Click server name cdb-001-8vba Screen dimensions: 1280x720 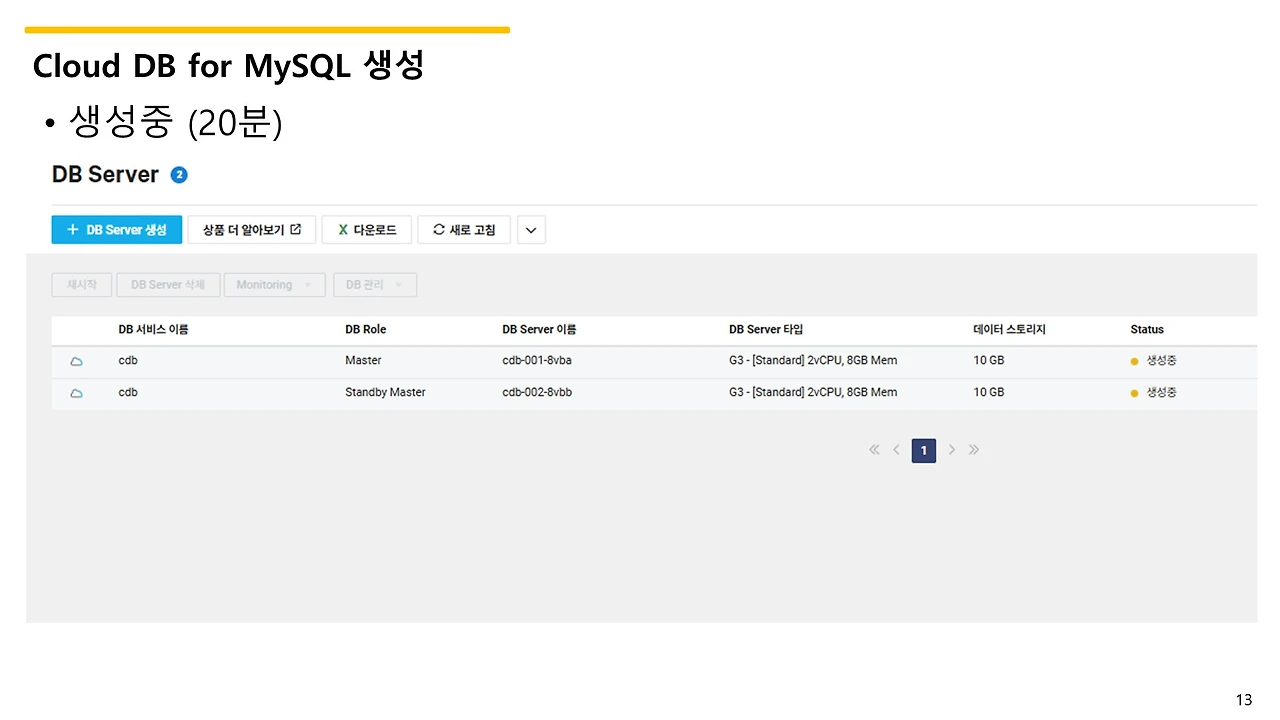(x=537, y=361)
